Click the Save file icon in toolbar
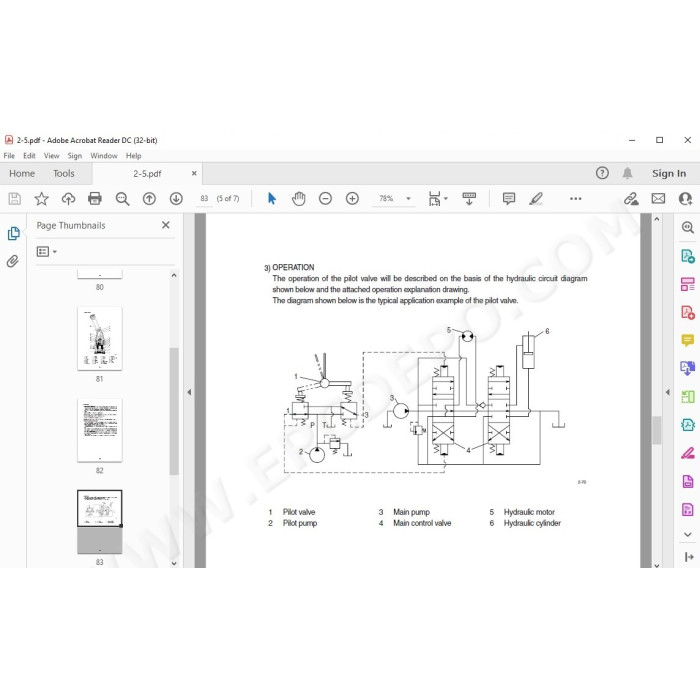This screenshot has height=700, width=700. [x=15, y=199]
